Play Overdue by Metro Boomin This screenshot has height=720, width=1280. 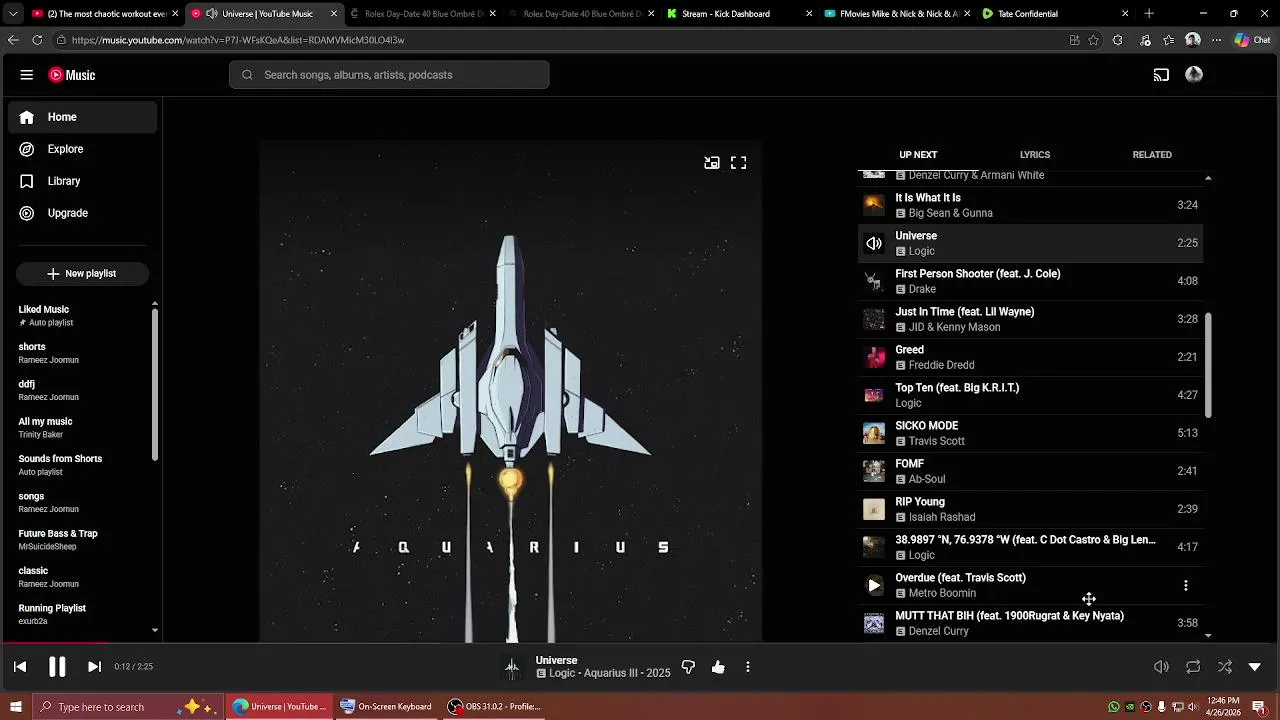pyautogui.click(x=874, y=585)
